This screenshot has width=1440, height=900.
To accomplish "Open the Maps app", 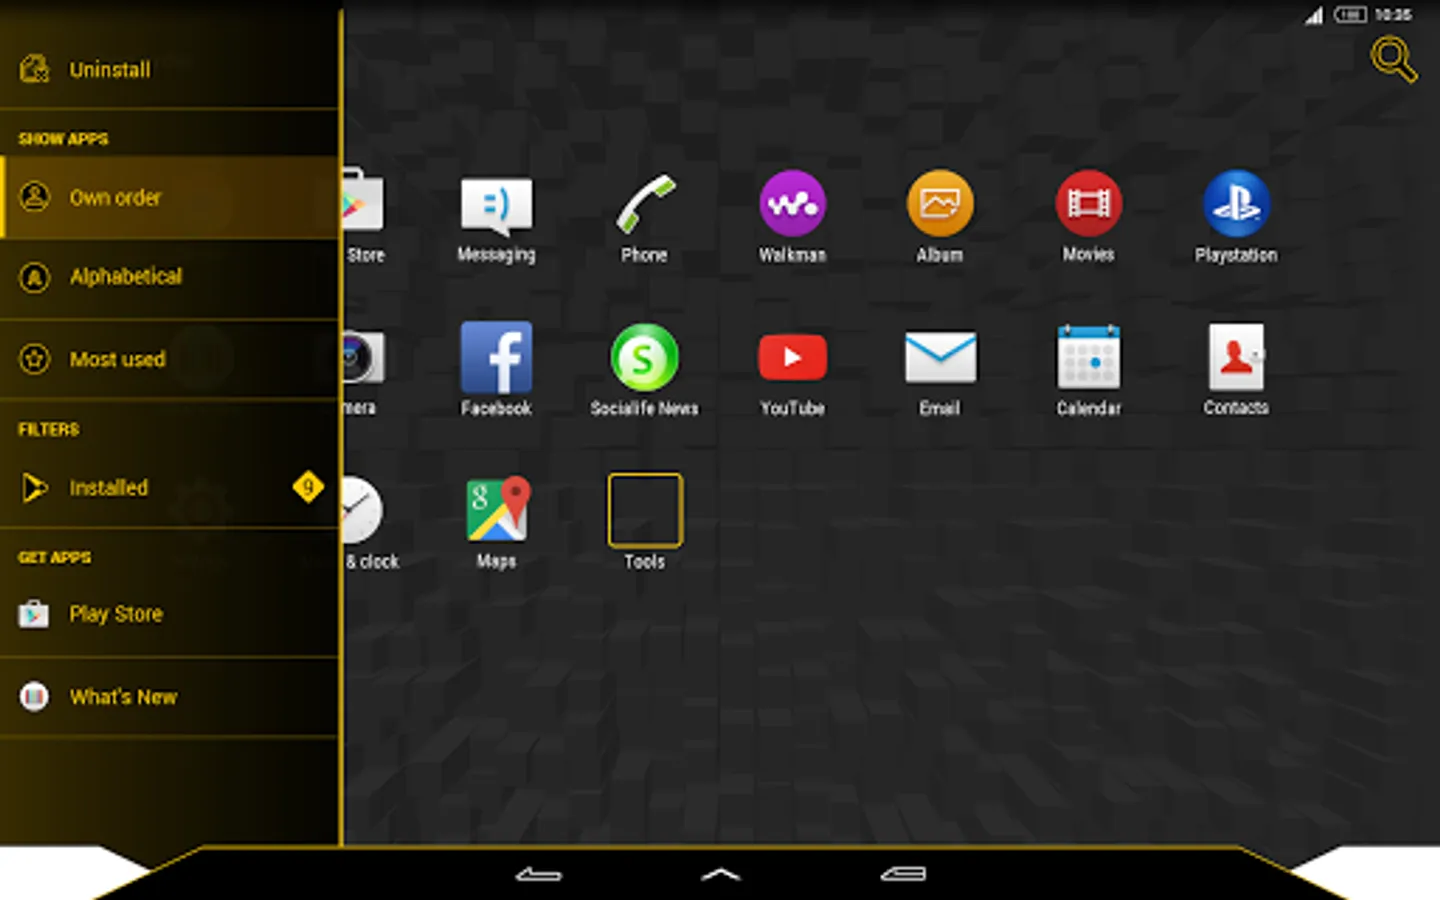I will [496, 510].
